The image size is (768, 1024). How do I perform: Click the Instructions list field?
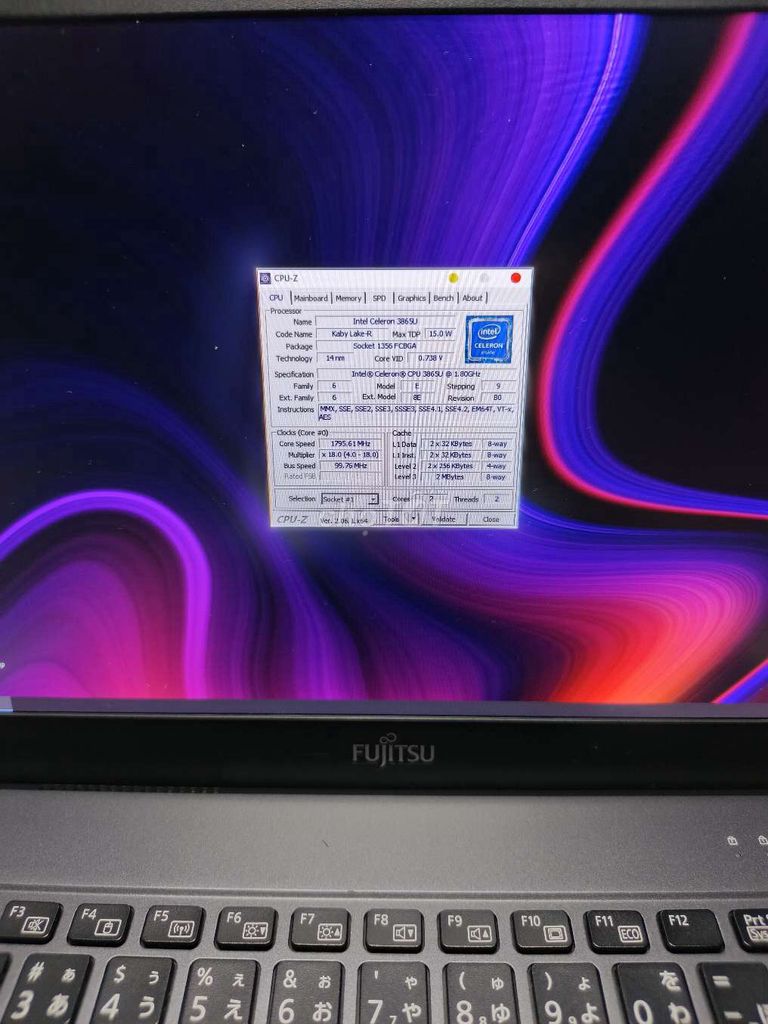click(x=417, y=413)
